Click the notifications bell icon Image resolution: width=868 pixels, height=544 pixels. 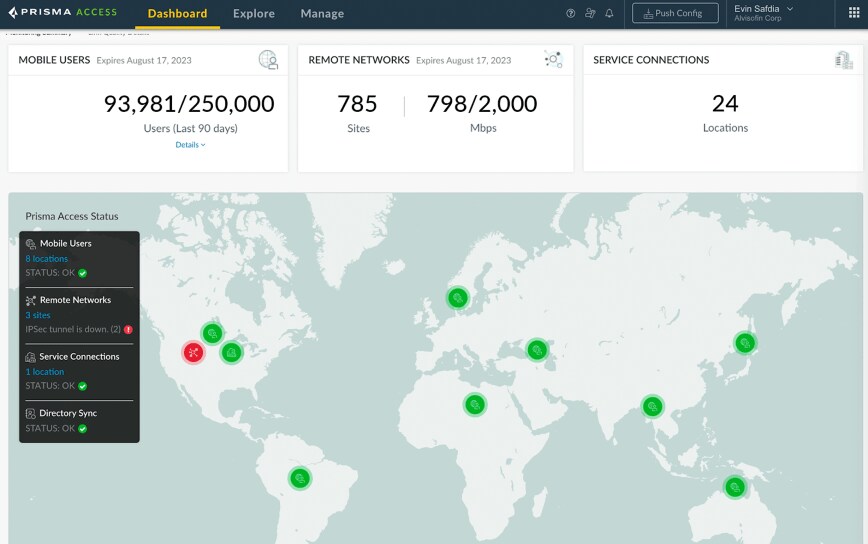click(x=609, y=14)
